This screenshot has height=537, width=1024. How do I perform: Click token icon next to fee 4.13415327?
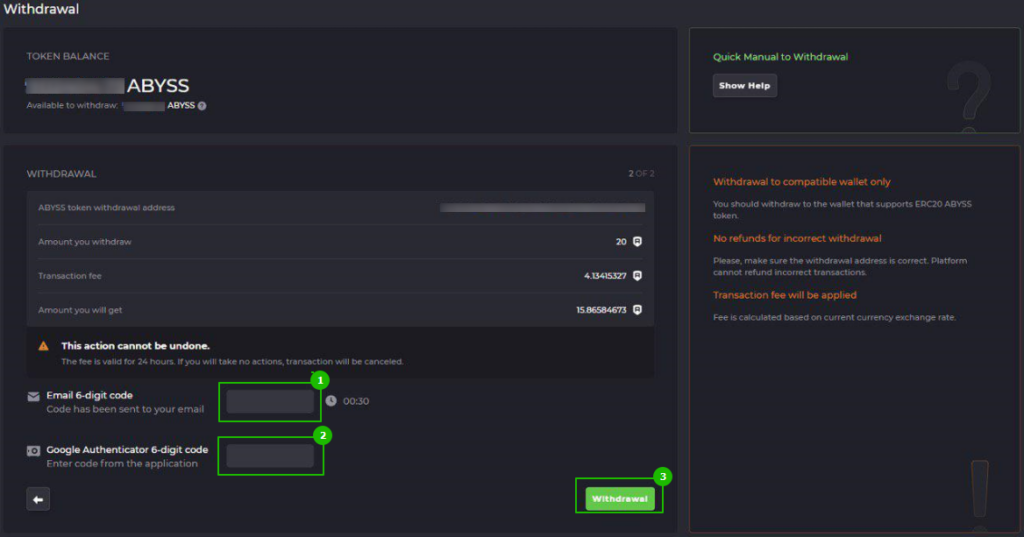pyautogui.click(x=637, y=276)
